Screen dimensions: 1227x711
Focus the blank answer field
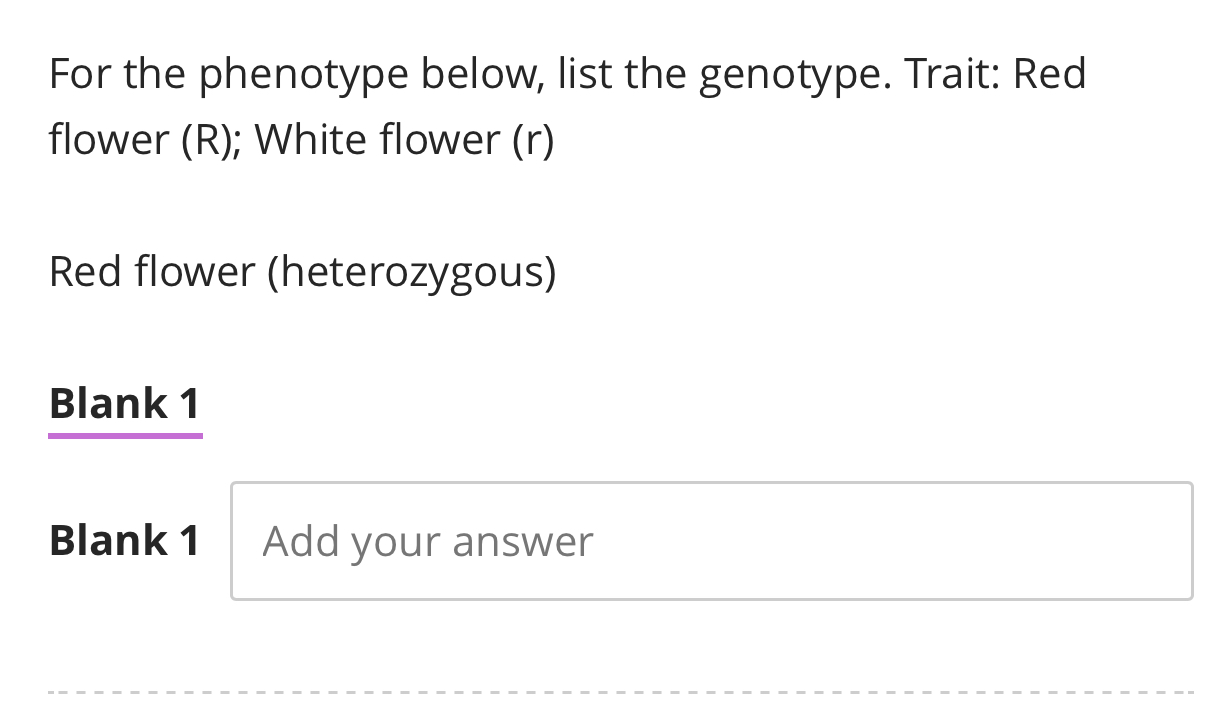712,540
